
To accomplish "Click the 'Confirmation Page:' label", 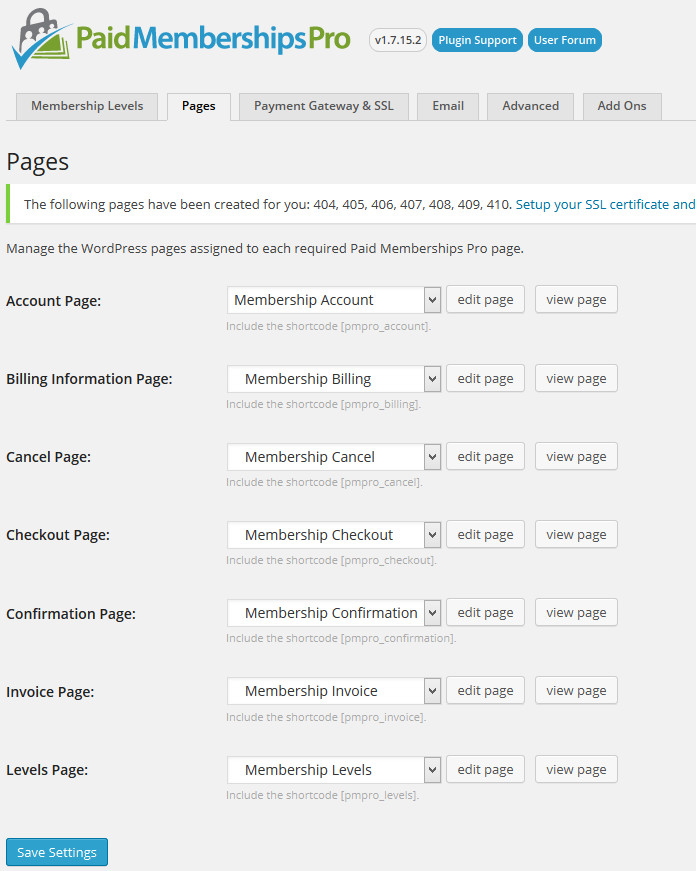I will pos(71,614).
